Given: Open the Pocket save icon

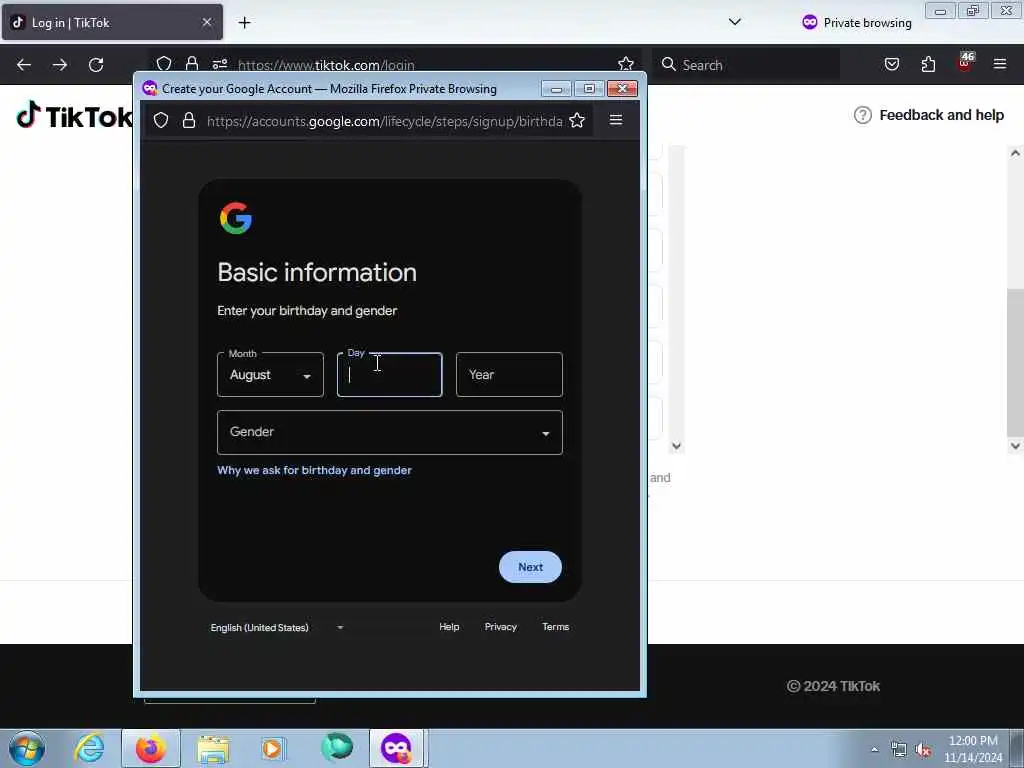Looking at the screenshot, I should point(891,64).
